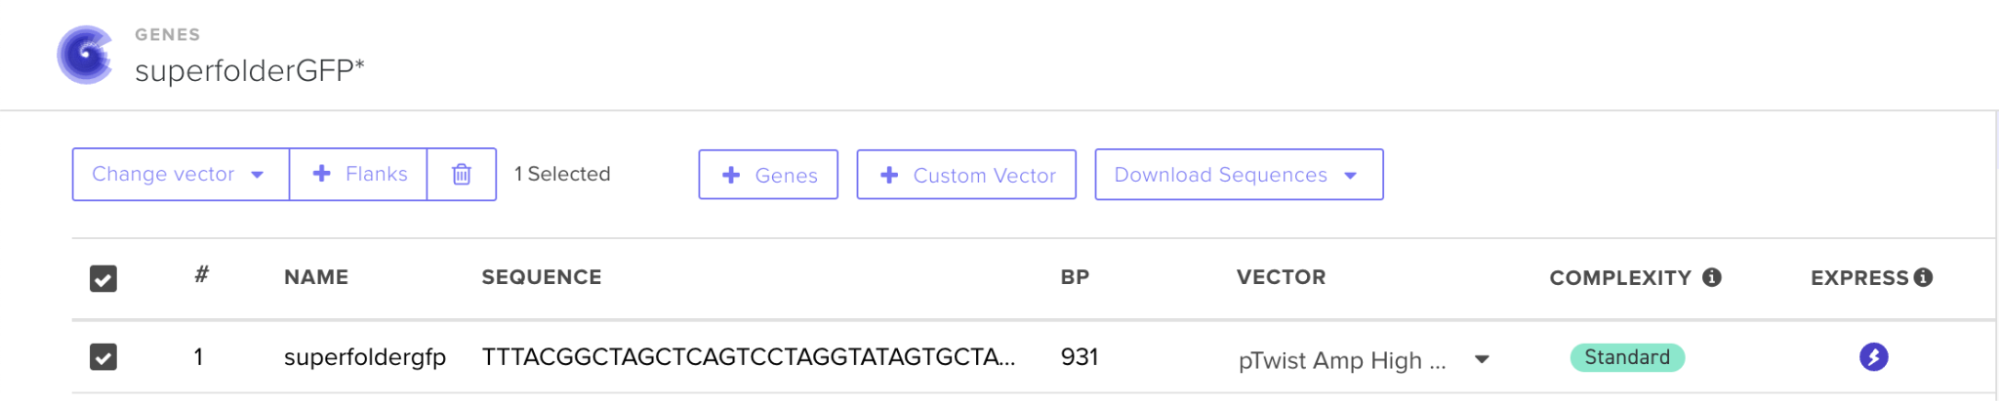Click the plus icon beside Custom Vector
Viewport: 1999px width, 402px height.
click(x=889, y=175)
